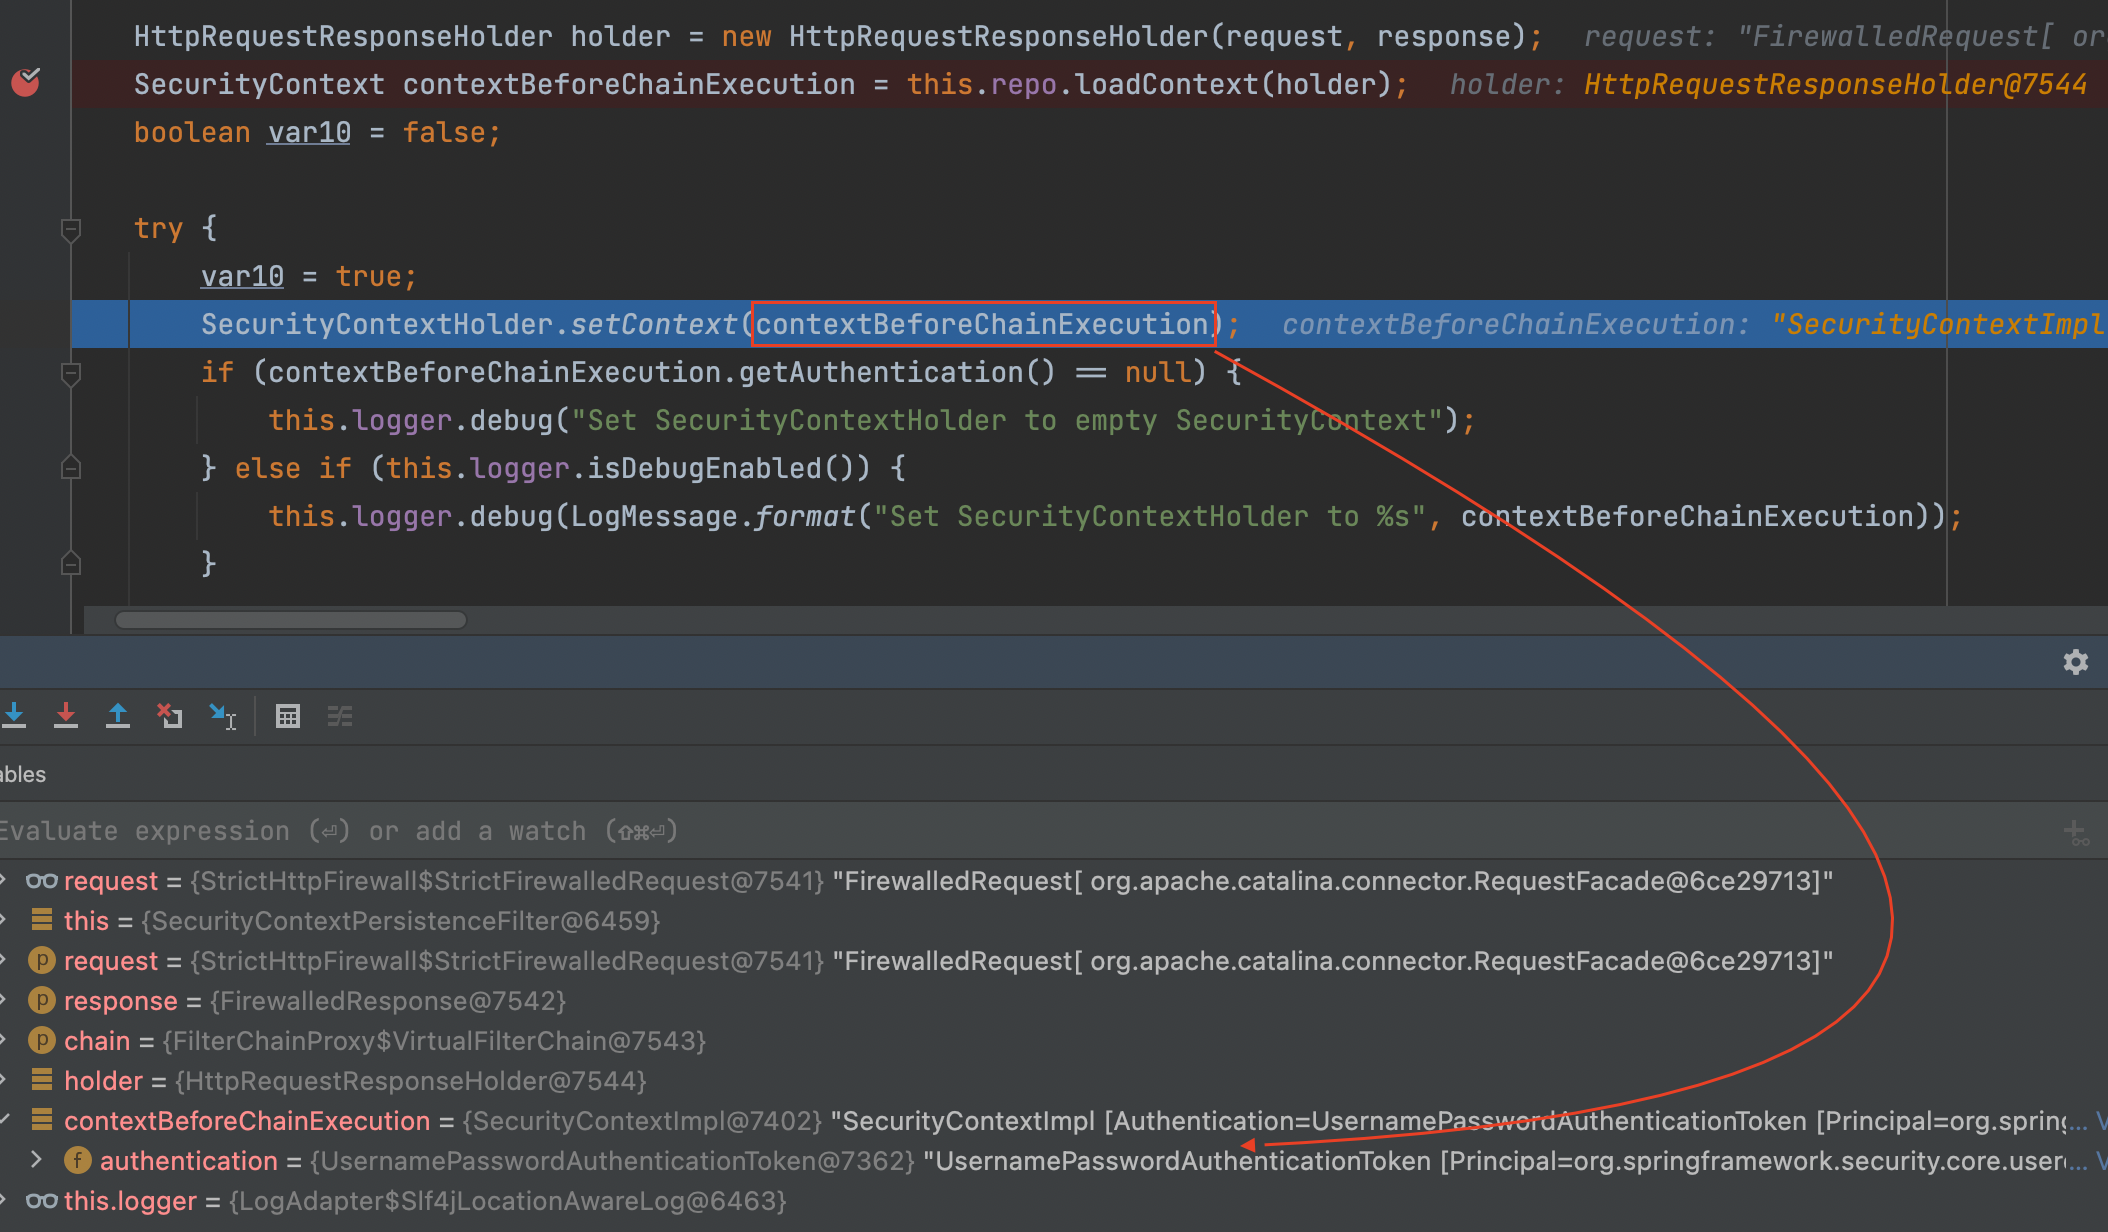The width and height of the screenshot is (2108, 1232).
Task: Select the holder variable in the tree
Action: click(x=103, y=1081)
